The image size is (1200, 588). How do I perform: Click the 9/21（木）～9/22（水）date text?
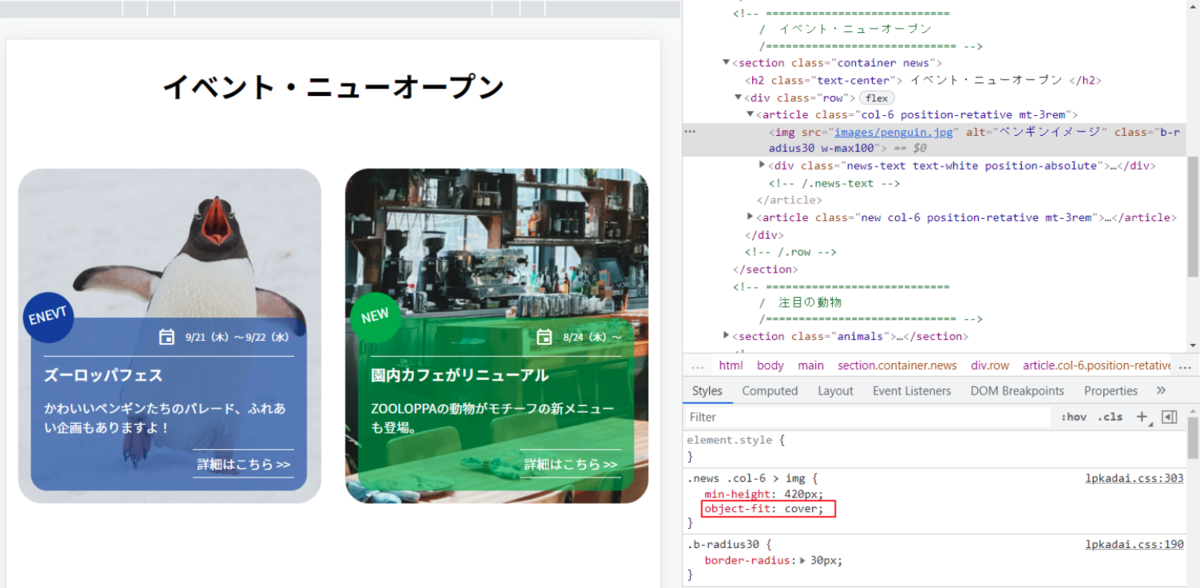[237, 338]
